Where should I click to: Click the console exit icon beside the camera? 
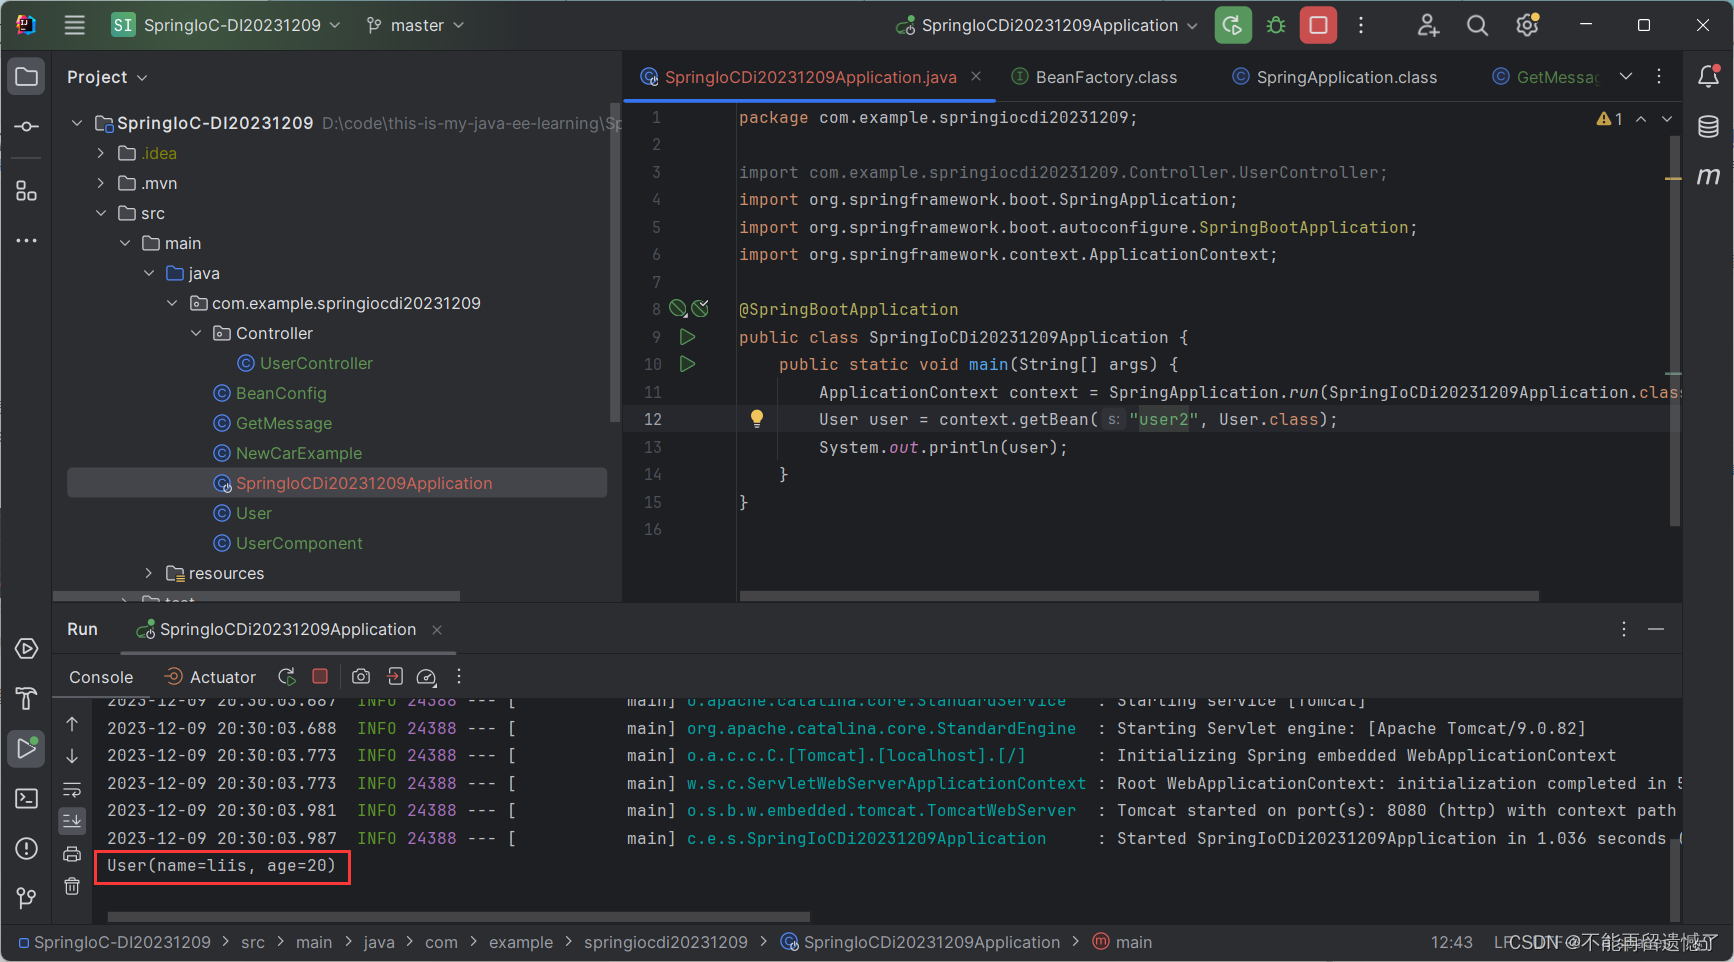pos(394,677)
